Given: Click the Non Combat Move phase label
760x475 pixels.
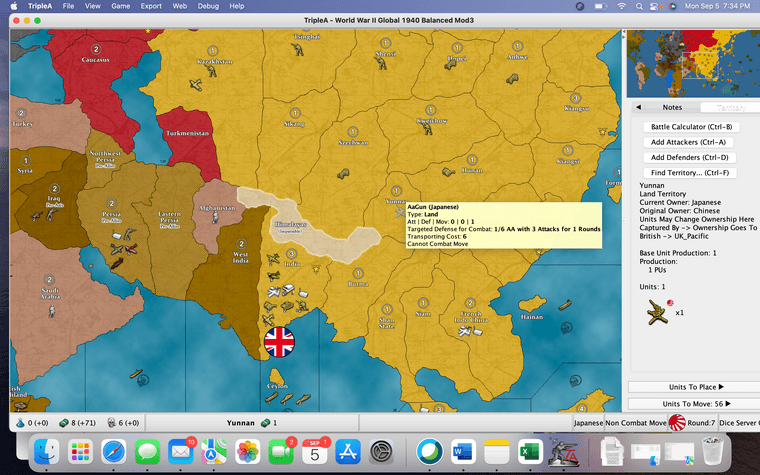Looking at the screenshot, I should coord(635,423).
